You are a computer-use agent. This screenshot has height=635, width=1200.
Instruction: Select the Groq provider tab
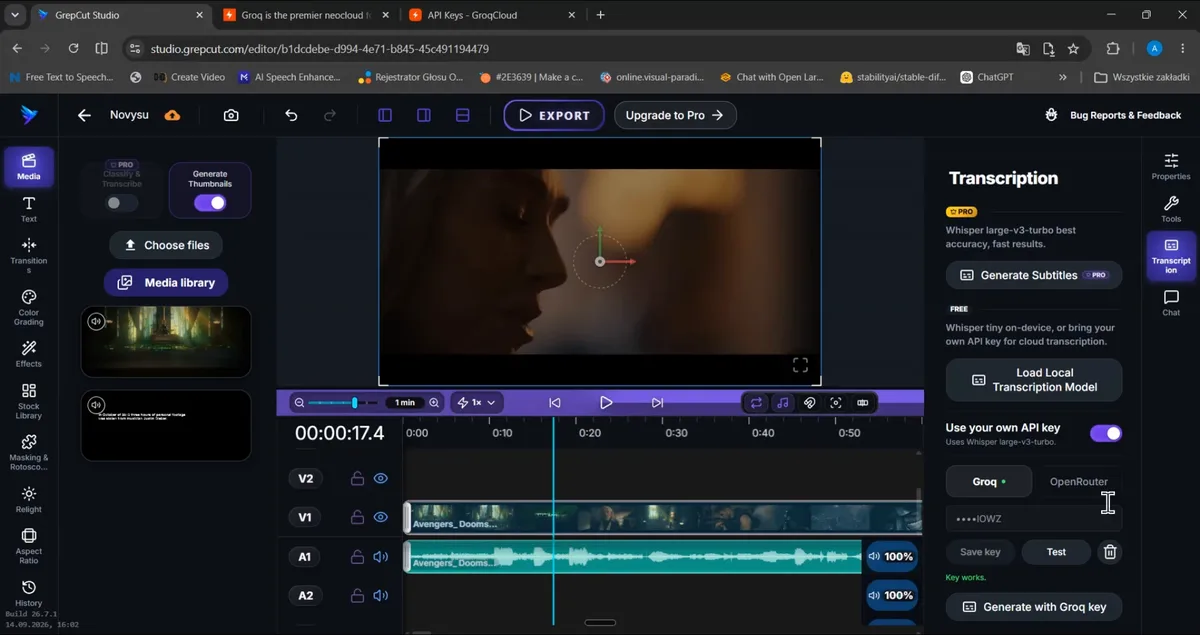[x=990, y=481]
